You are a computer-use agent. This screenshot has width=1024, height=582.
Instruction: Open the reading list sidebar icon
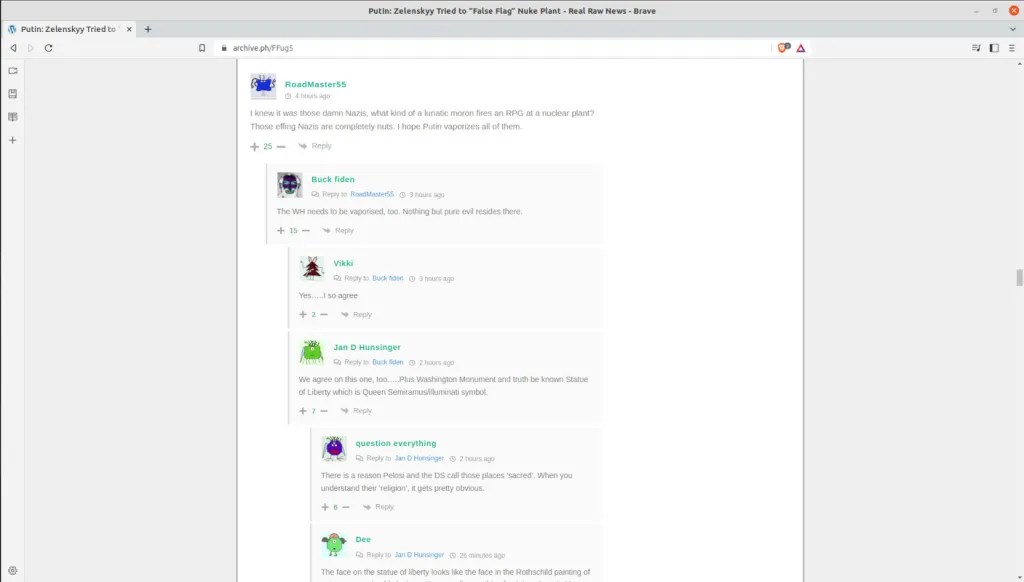(13, 117)
